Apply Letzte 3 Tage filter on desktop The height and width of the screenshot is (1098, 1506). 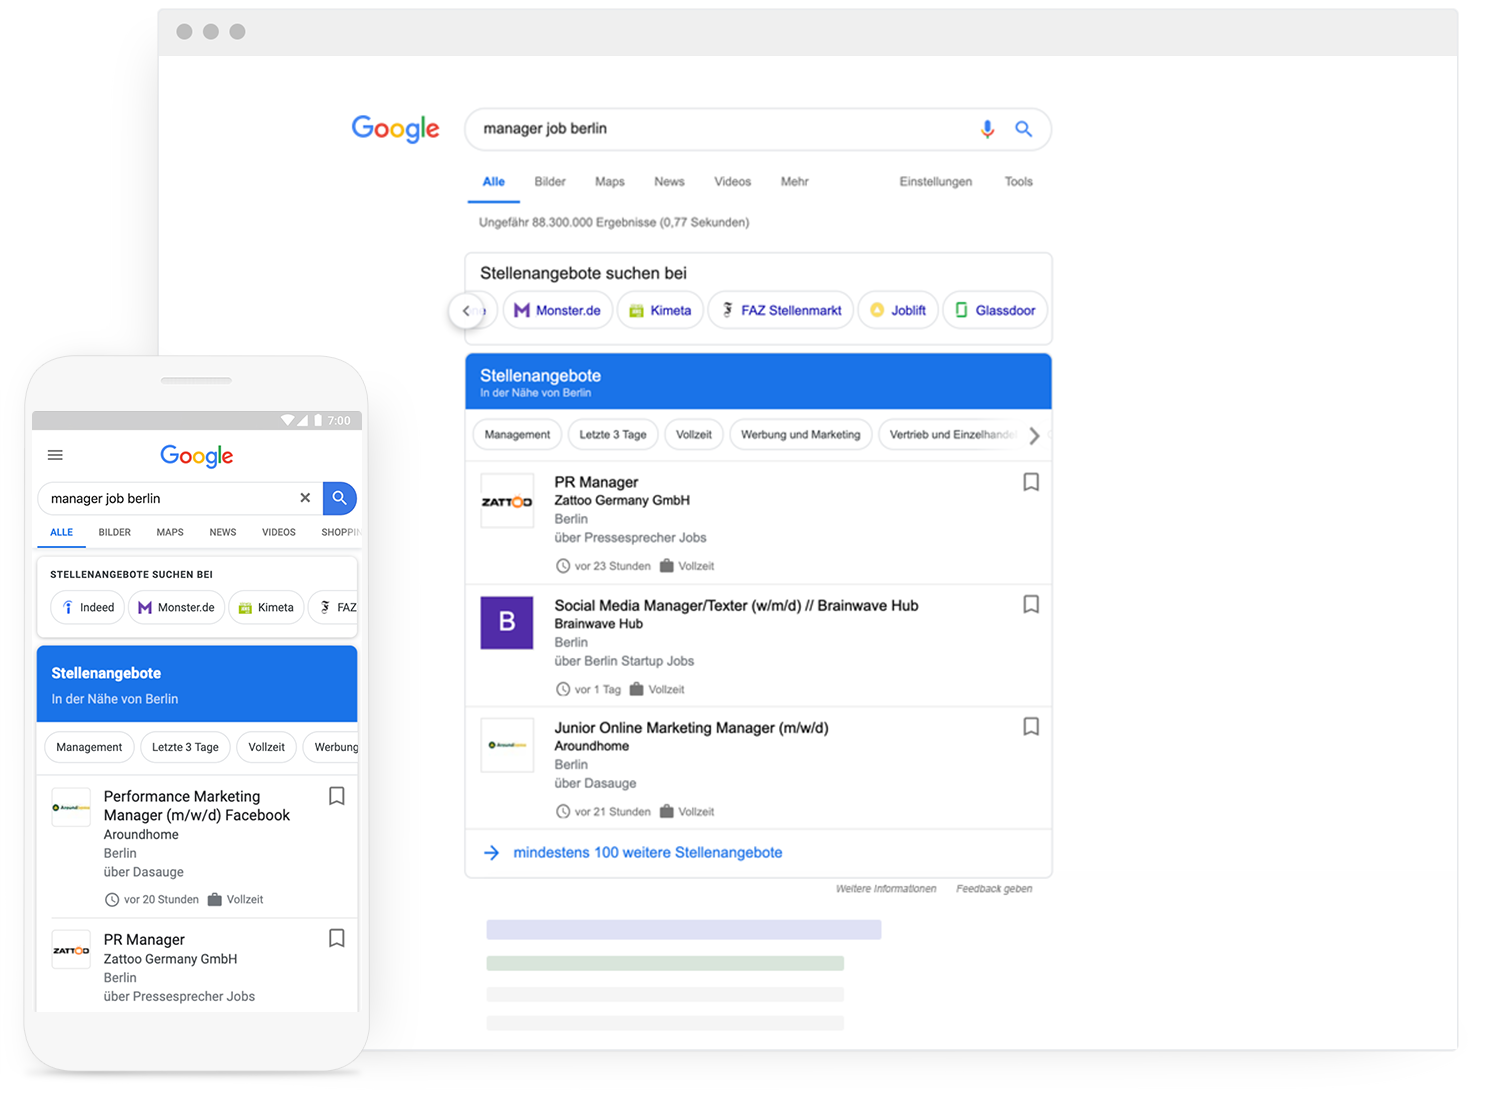click(x=613, y=435)
